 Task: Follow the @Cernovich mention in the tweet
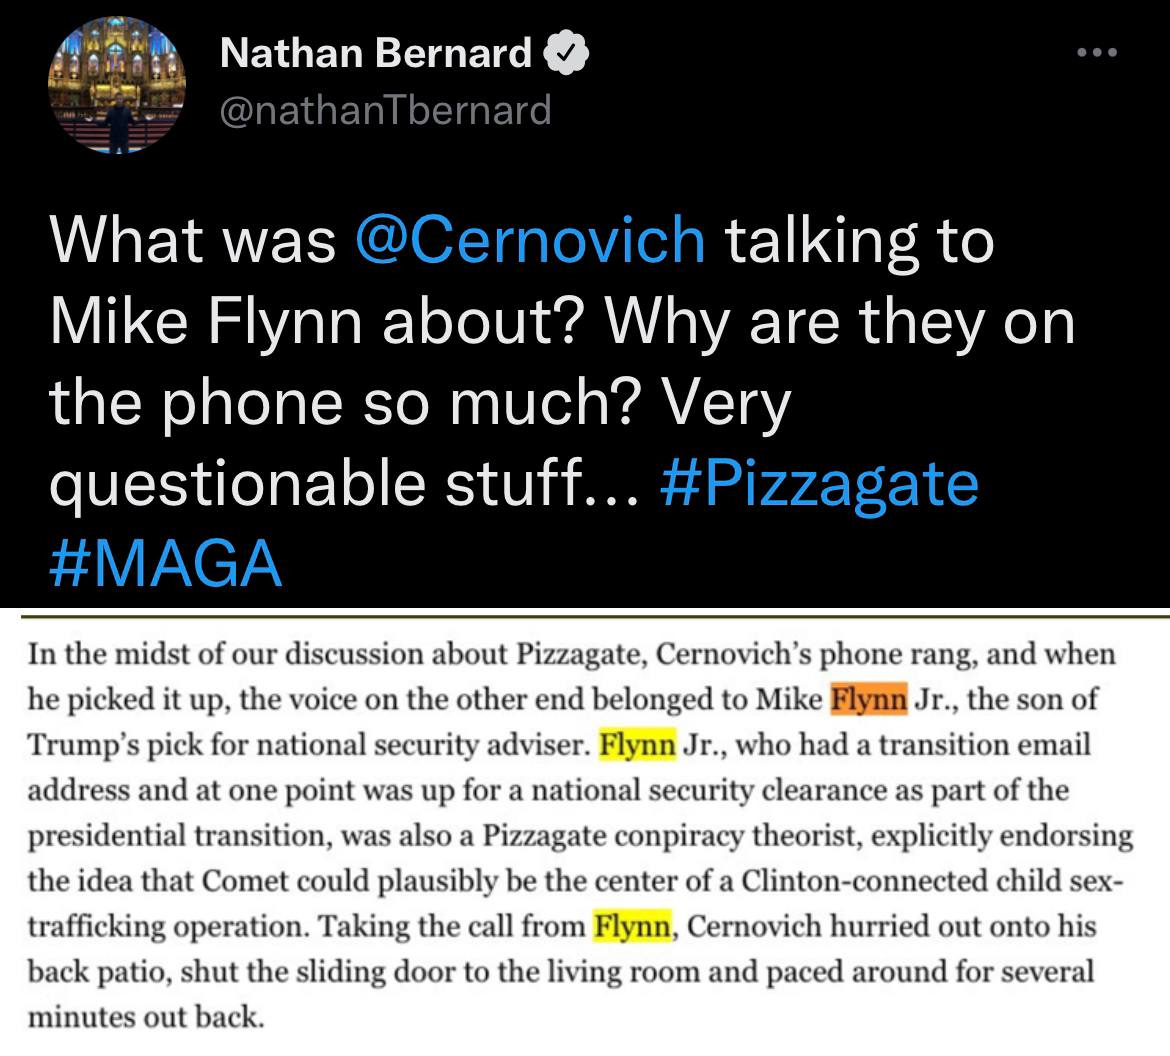[x=530, y=241]
